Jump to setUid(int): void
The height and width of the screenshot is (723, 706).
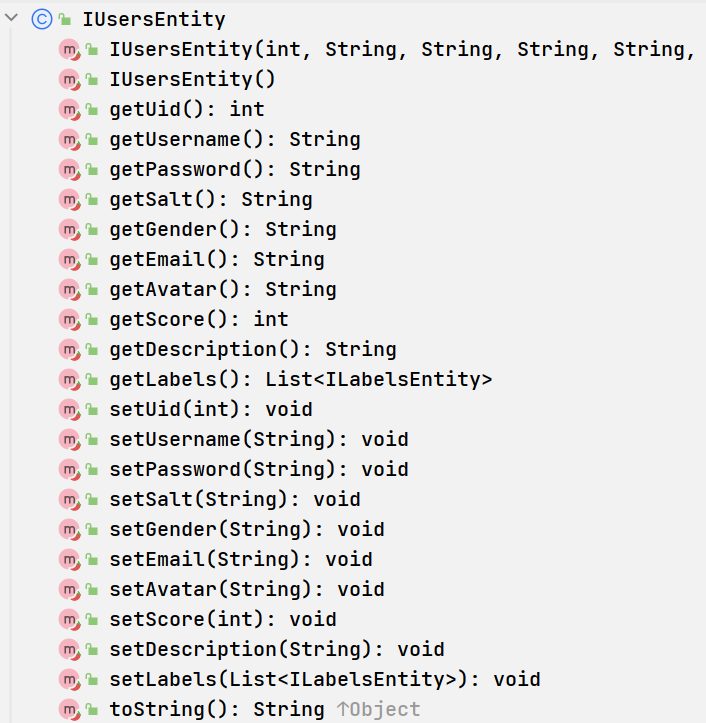(210, 409)
